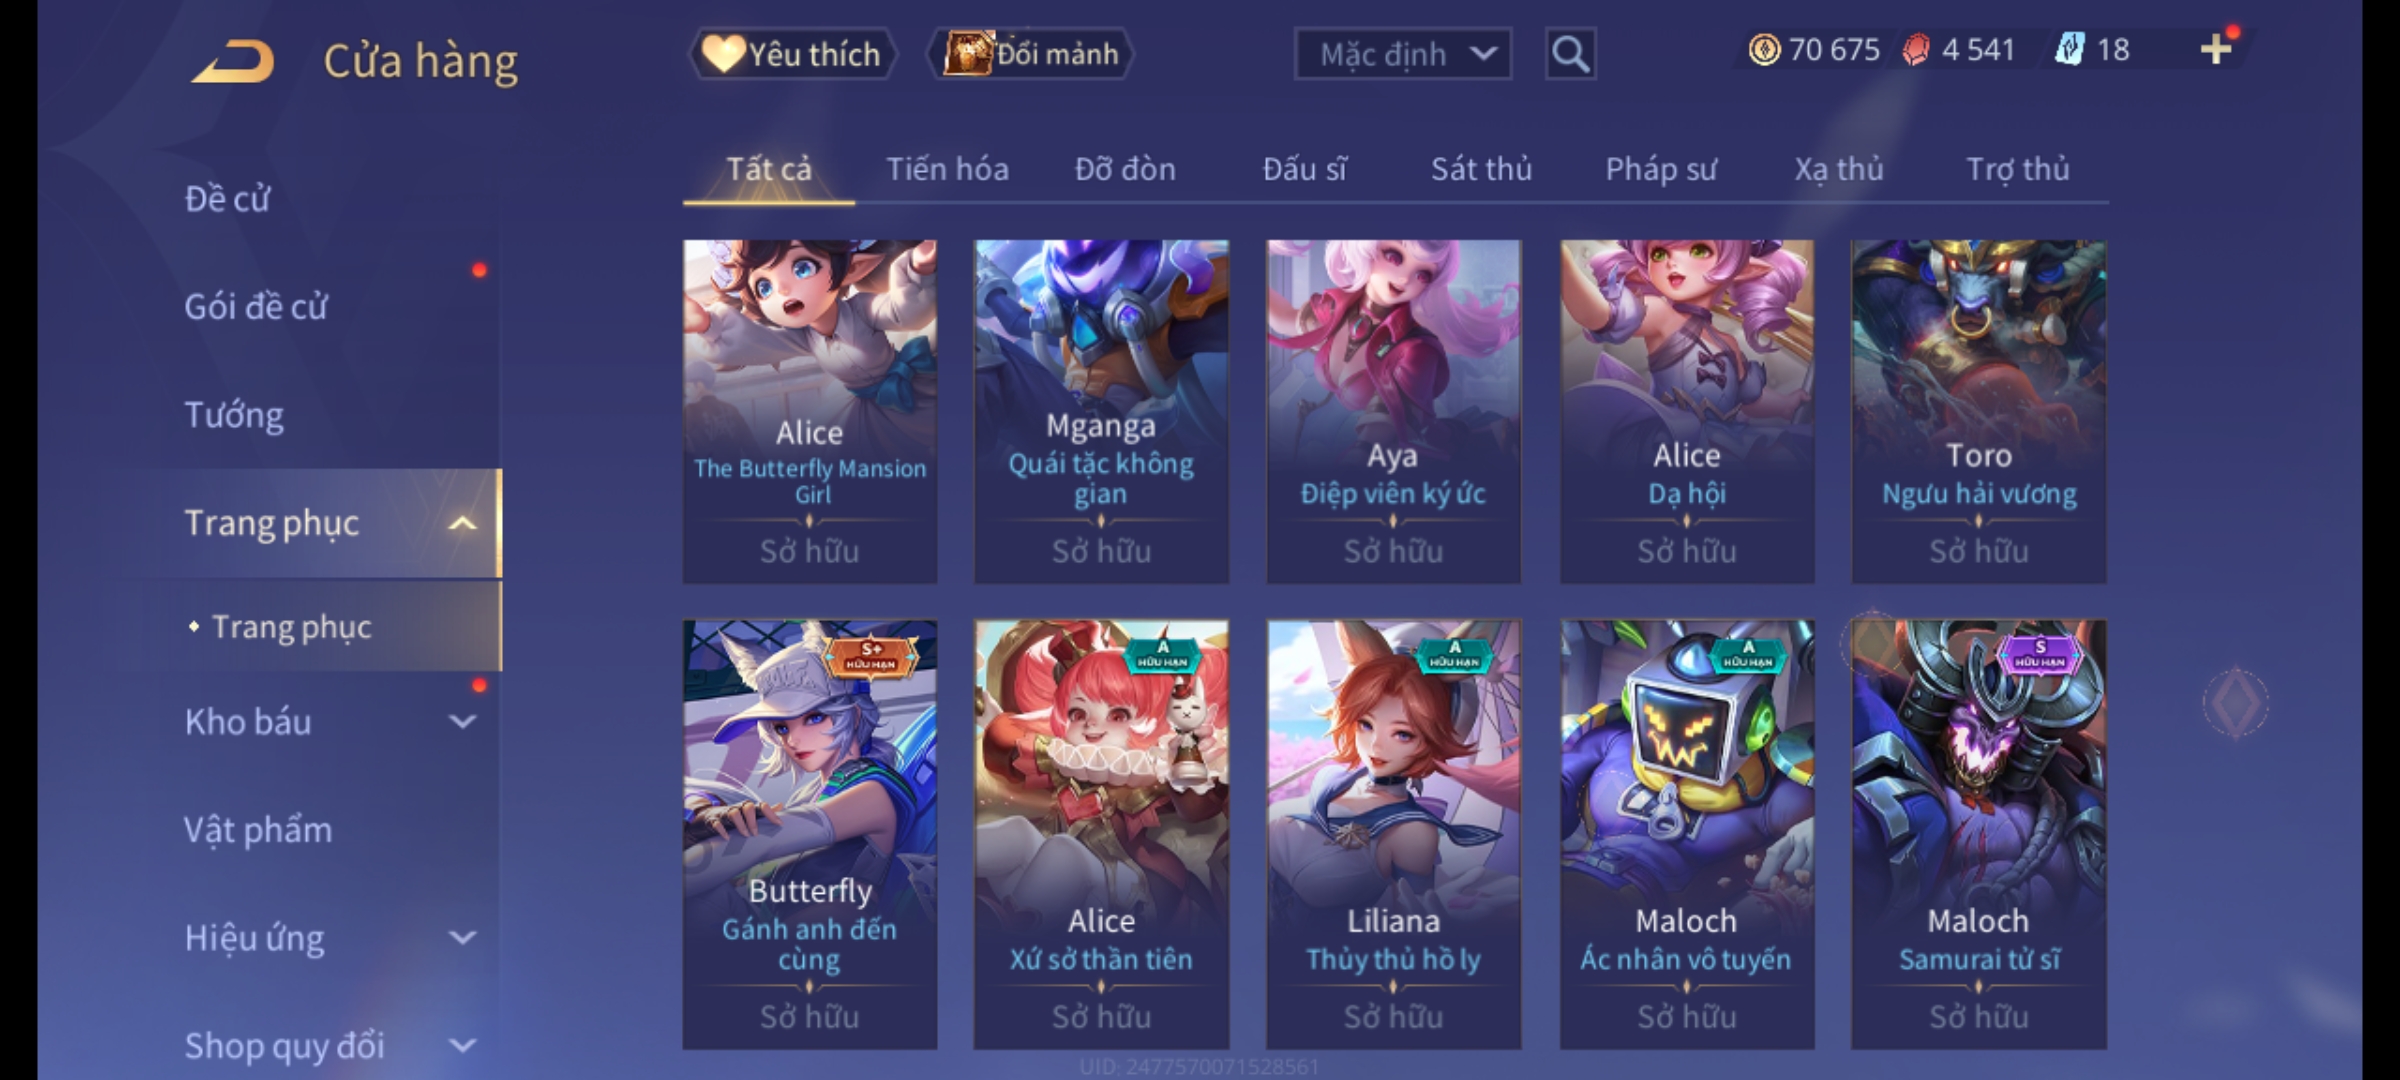This screenshot has height=1080, width=2400.
Task: Open Đổi mảnh shard exchange
Action: (x=1031, y=54)
